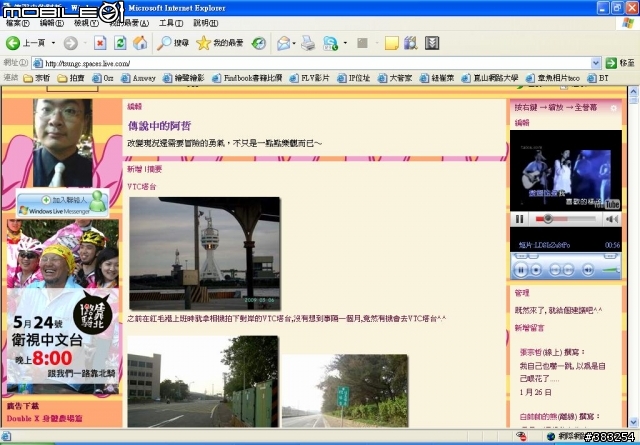Expand the address bar URL dropdown

pos(596,63)
